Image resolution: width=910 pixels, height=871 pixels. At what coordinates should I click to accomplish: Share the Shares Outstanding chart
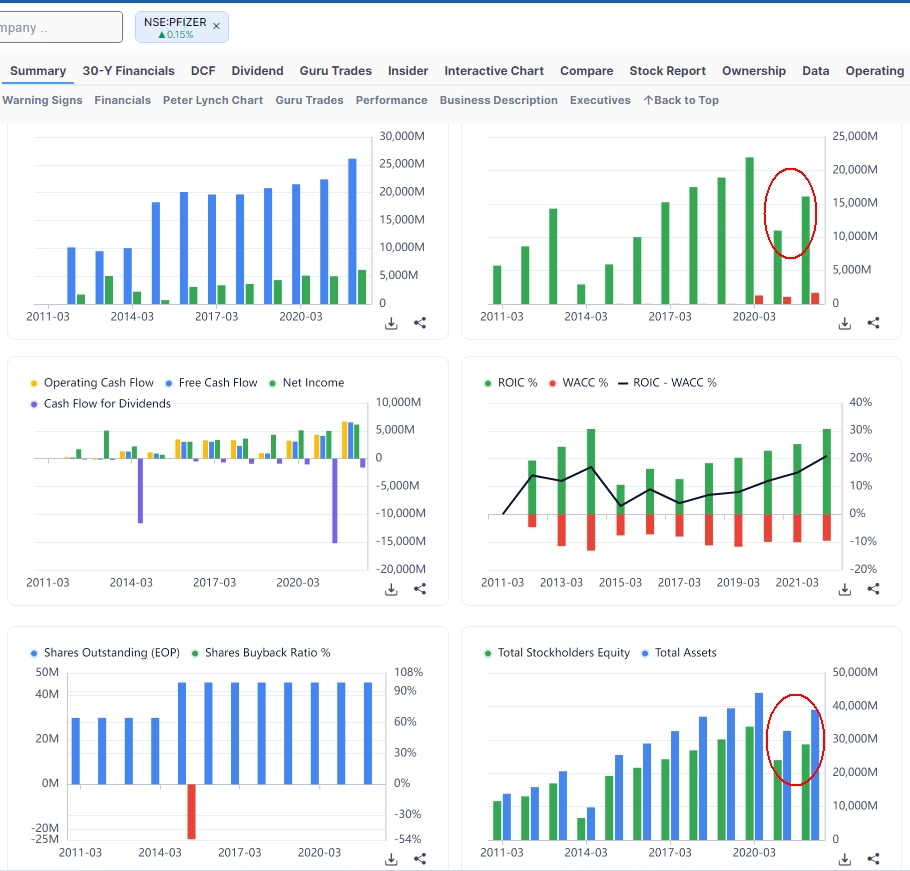pos(420,858)
